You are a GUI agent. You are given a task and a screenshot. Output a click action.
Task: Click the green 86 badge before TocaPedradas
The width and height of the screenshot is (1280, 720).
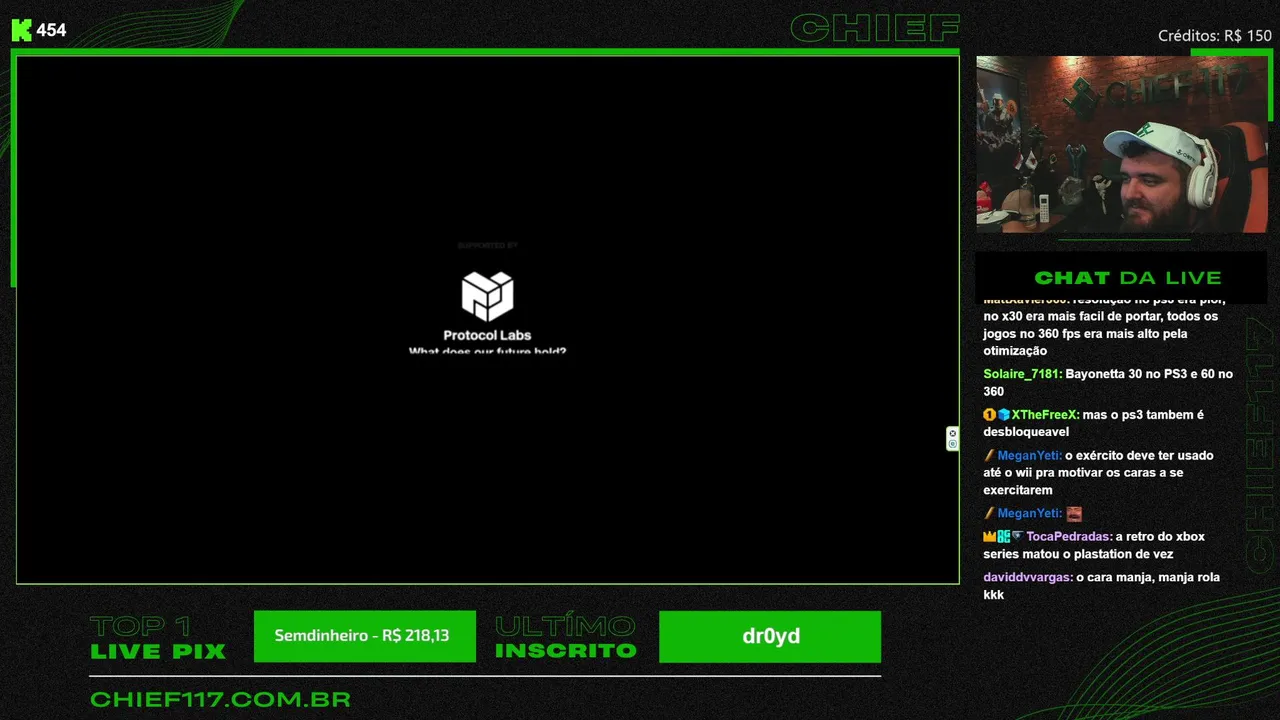1003,536
